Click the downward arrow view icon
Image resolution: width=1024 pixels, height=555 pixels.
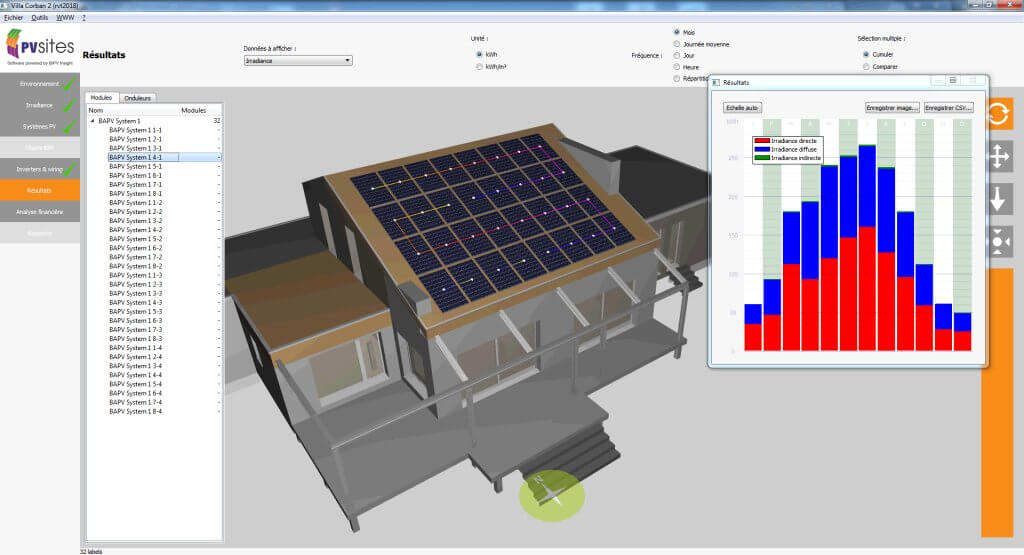click(x=1000, y=199)
